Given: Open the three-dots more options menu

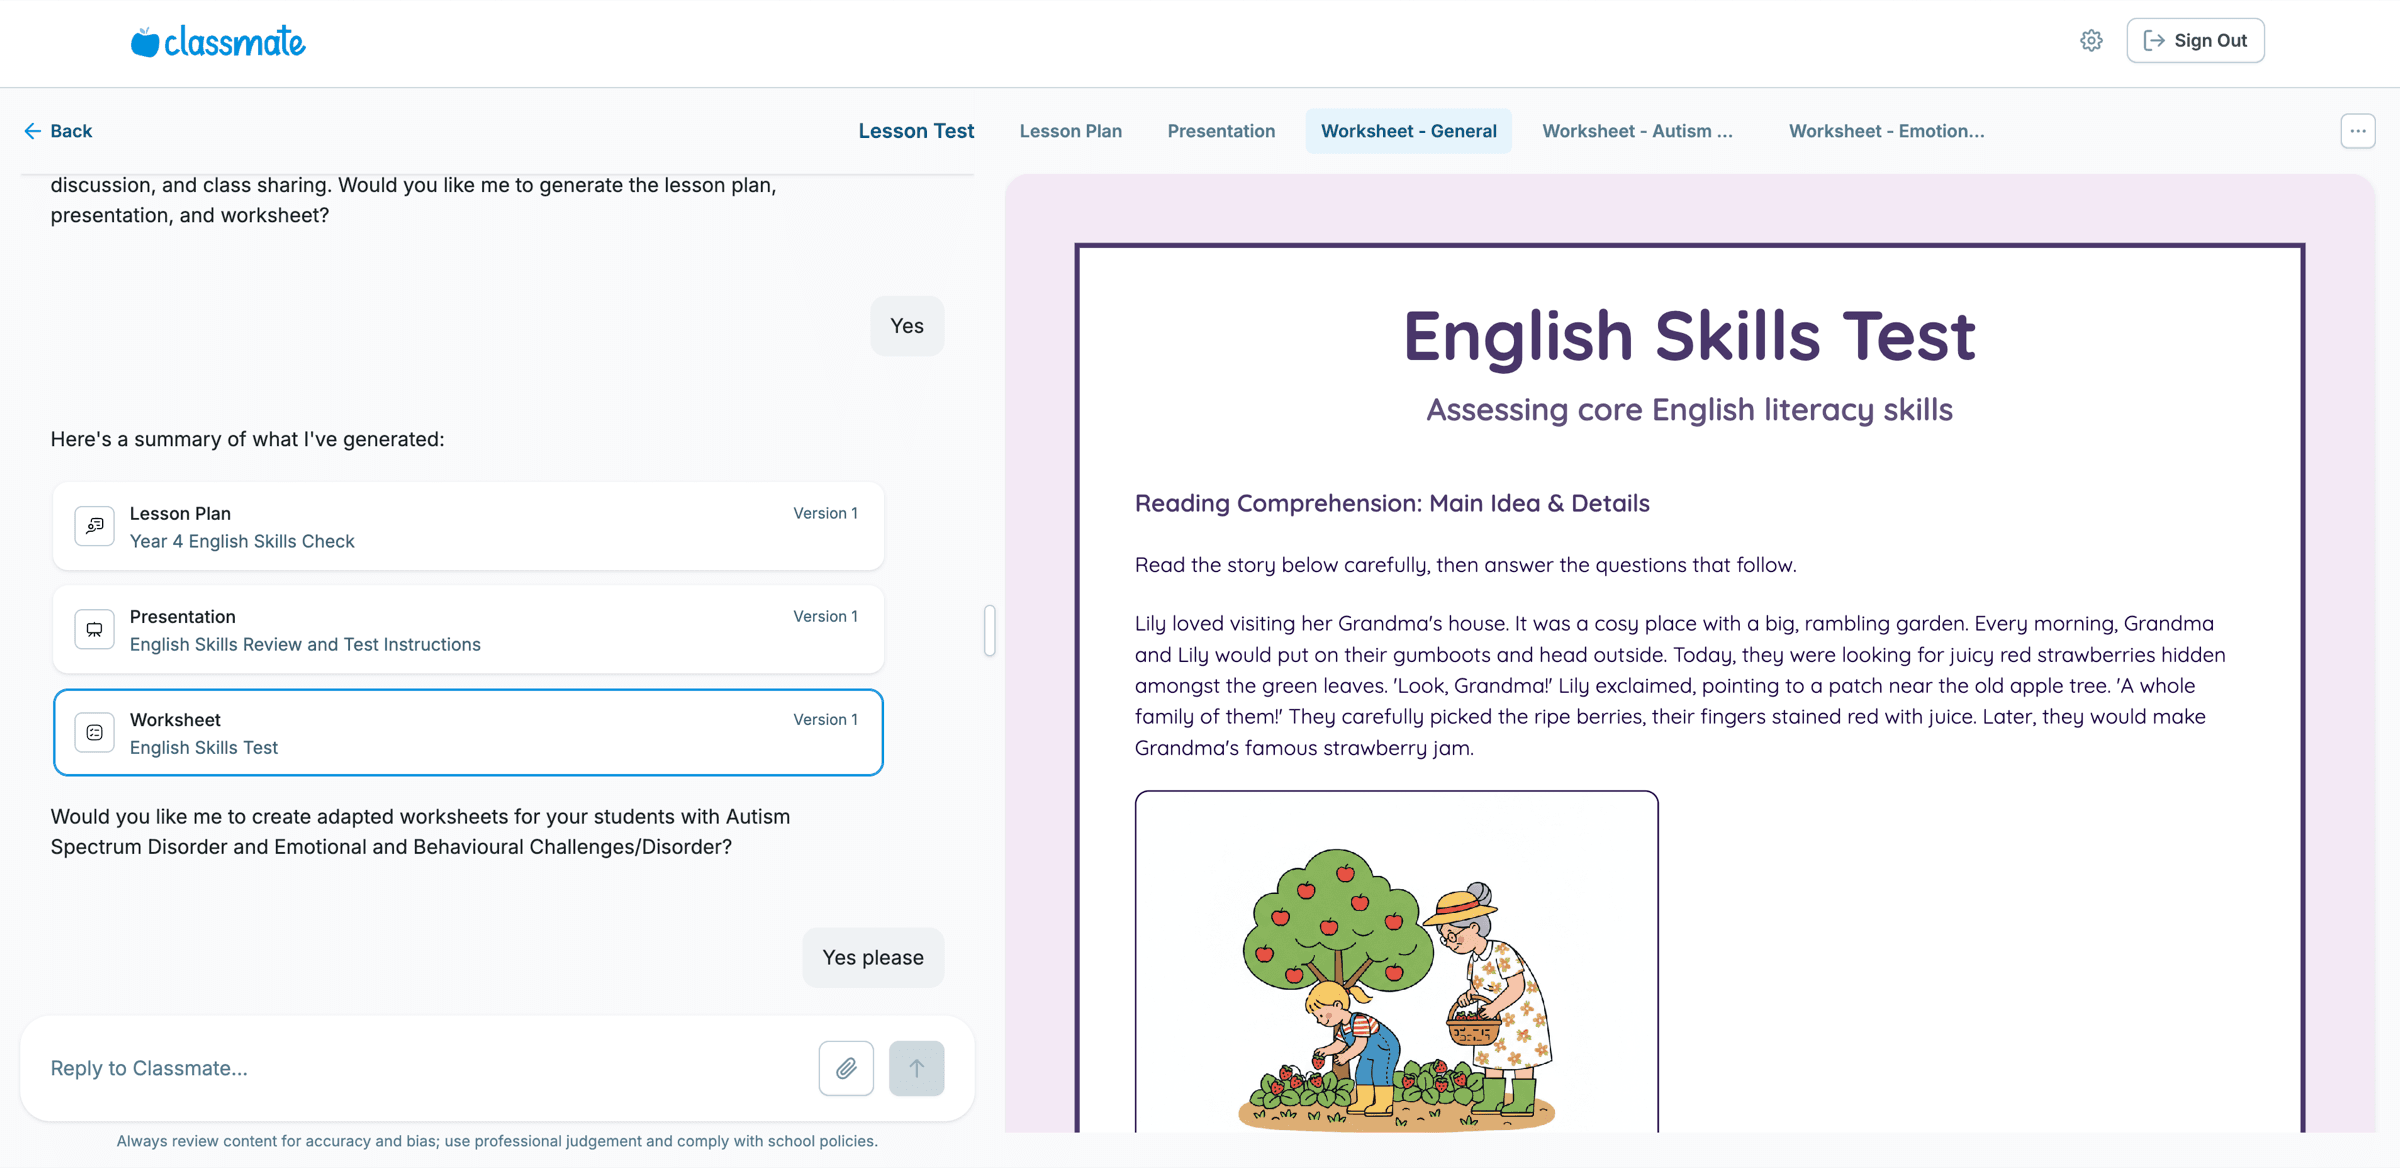Looking at the screenshot, I should click(x=2357, y=131).
